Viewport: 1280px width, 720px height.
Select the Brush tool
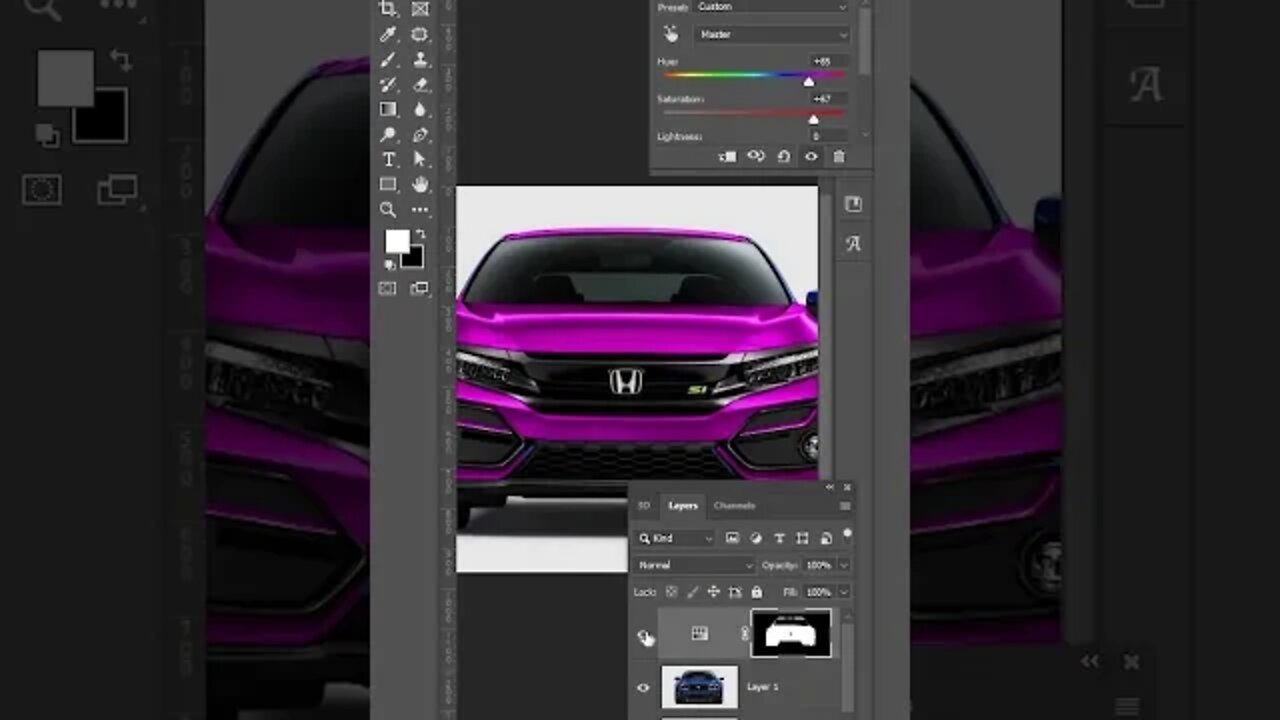pyautogui.click(x=388, y=60)
